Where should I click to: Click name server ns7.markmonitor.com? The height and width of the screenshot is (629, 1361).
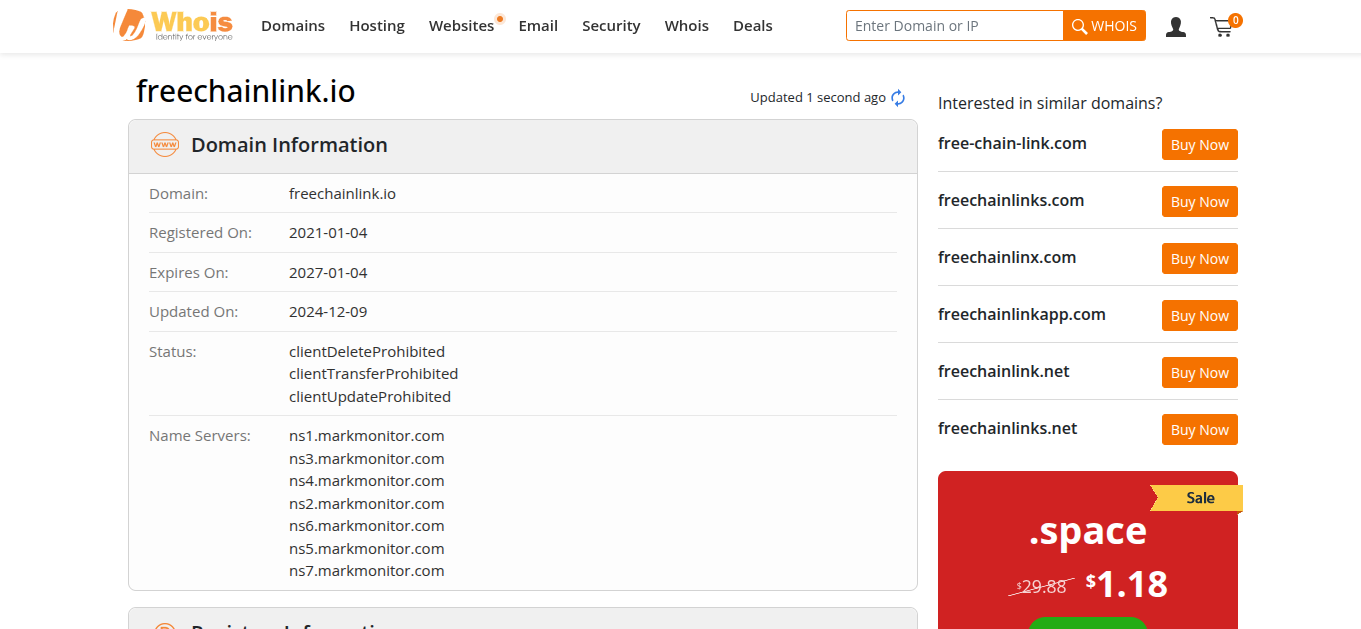367,571
